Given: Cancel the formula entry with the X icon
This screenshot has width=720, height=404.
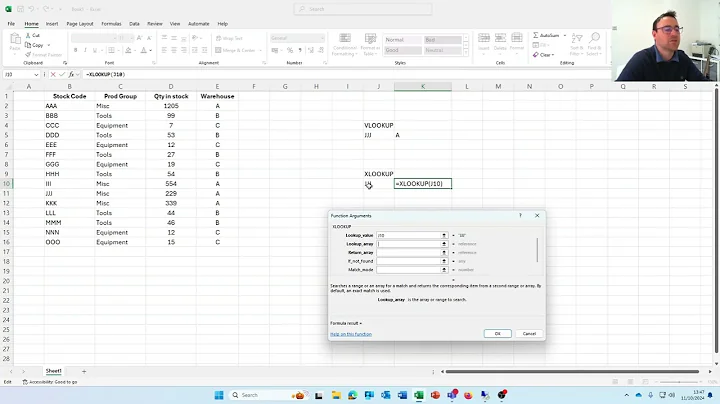Looking at the screenshot, I should coord(53,74).
